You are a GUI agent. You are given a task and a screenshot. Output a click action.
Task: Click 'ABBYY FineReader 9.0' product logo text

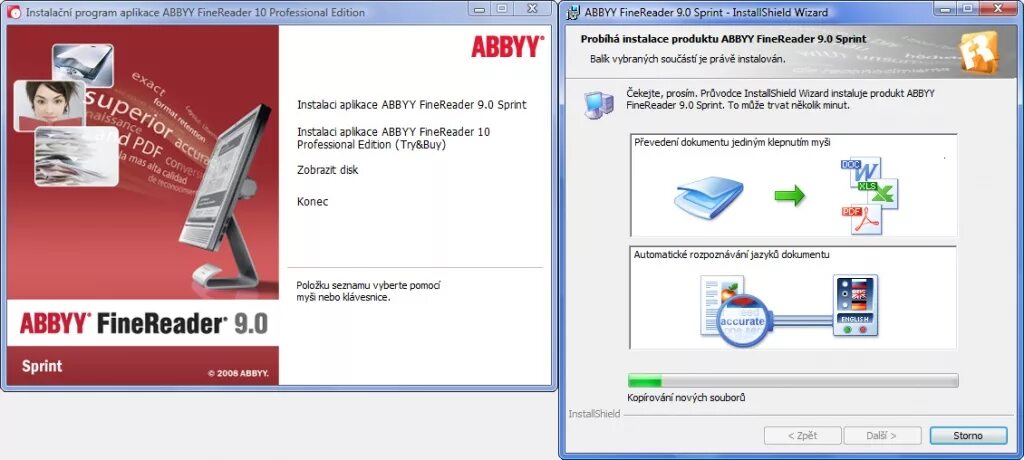(144, 323)
